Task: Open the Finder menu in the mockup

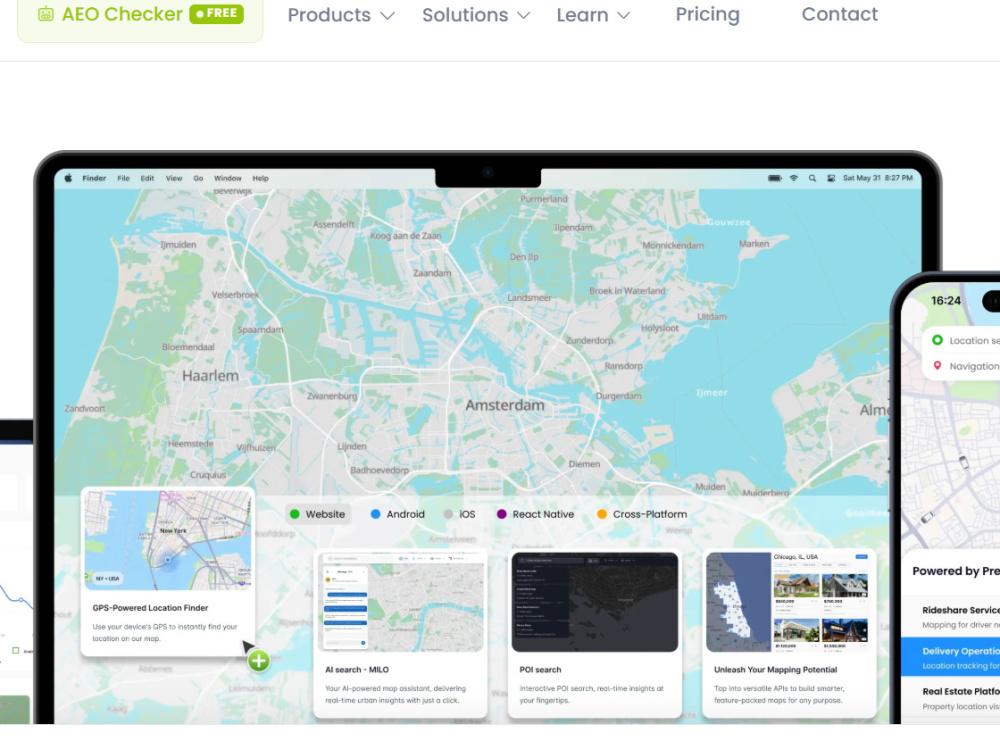Action: pyautogui.click(x=94, y=179)
